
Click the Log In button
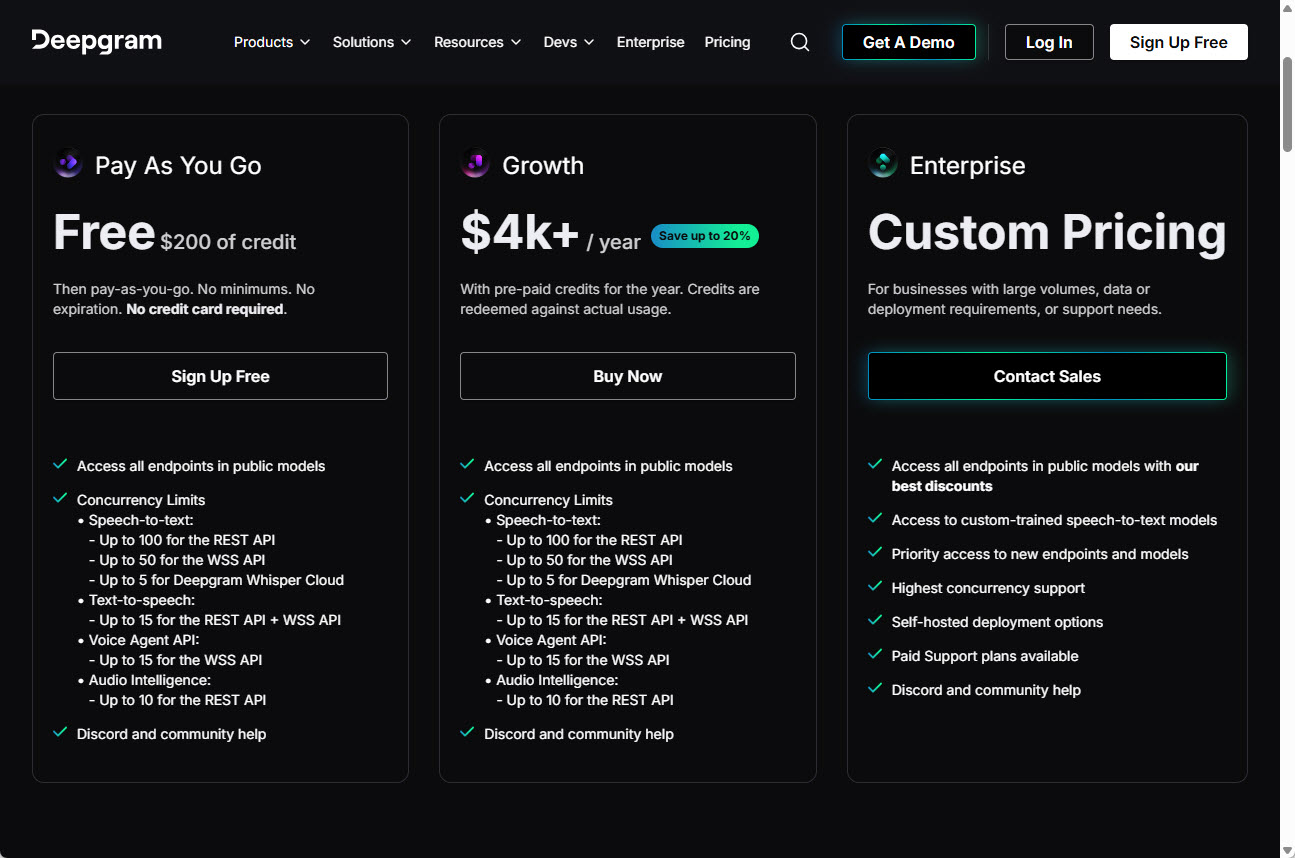click(x=1049, y=42)
